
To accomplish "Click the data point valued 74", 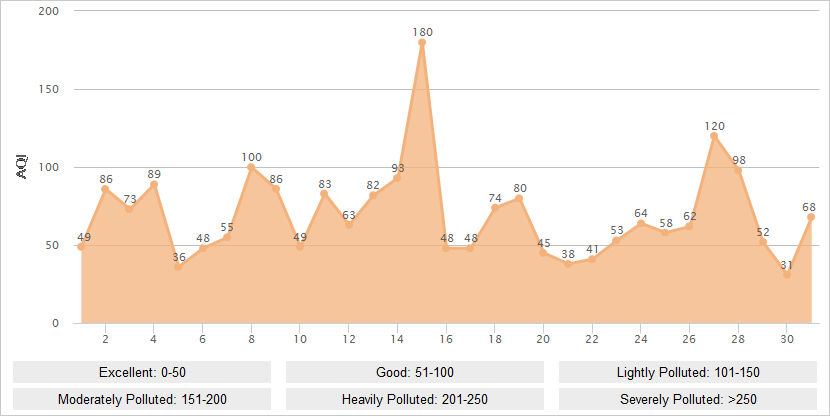I will [494, 207].
